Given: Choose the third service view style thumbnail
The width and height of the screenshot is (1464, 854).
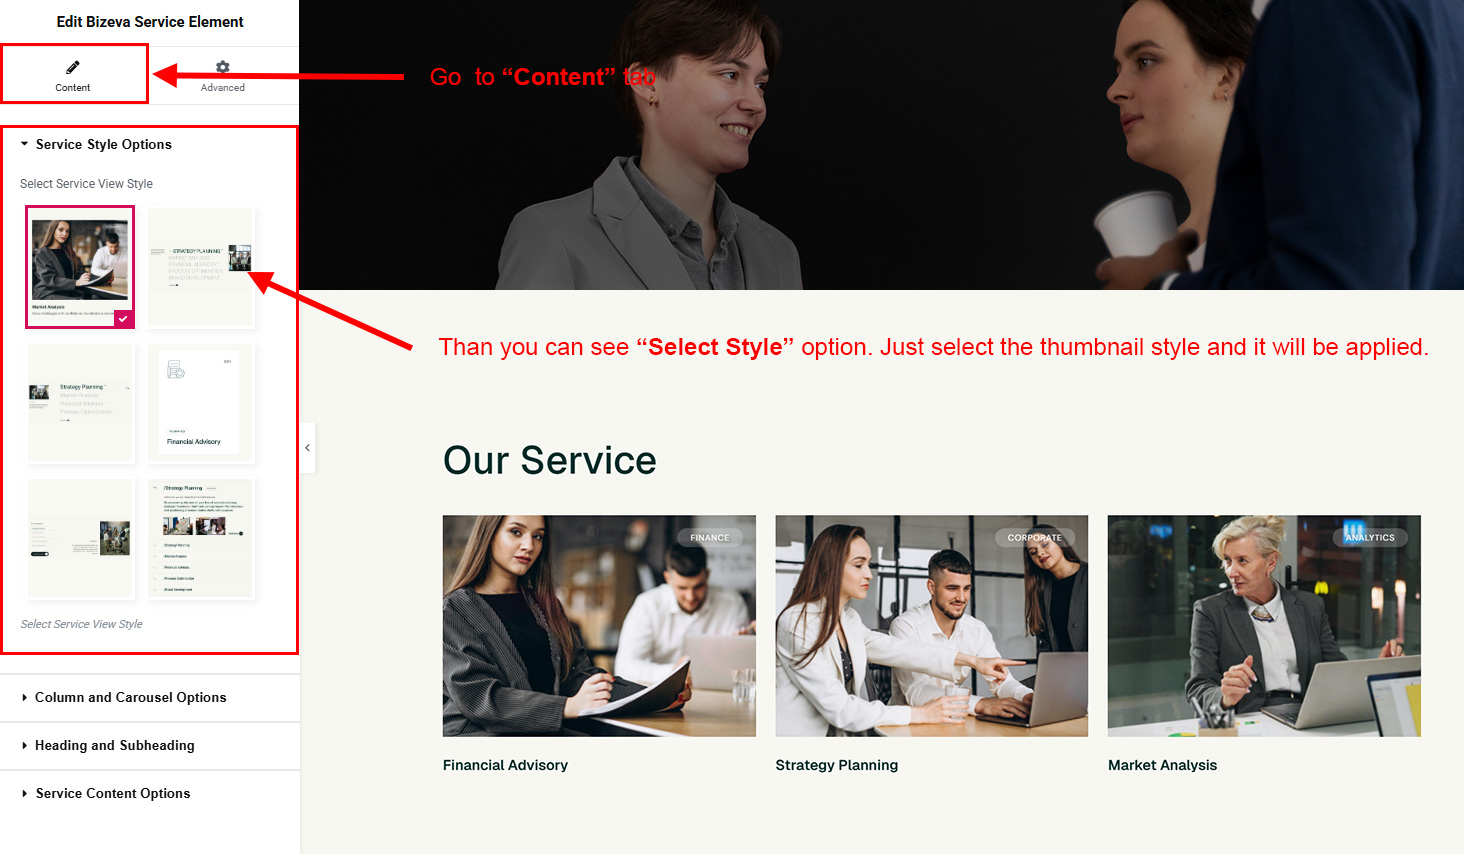Looking at the screenshot, I should [81, 403].
